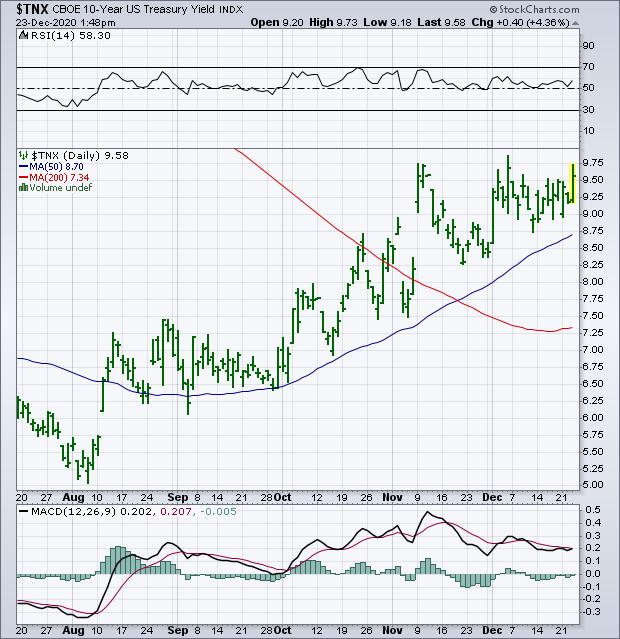620x639 pixels.
Task: Click the $TNX (Daily) legend marker
Action: tap(22, 157)
